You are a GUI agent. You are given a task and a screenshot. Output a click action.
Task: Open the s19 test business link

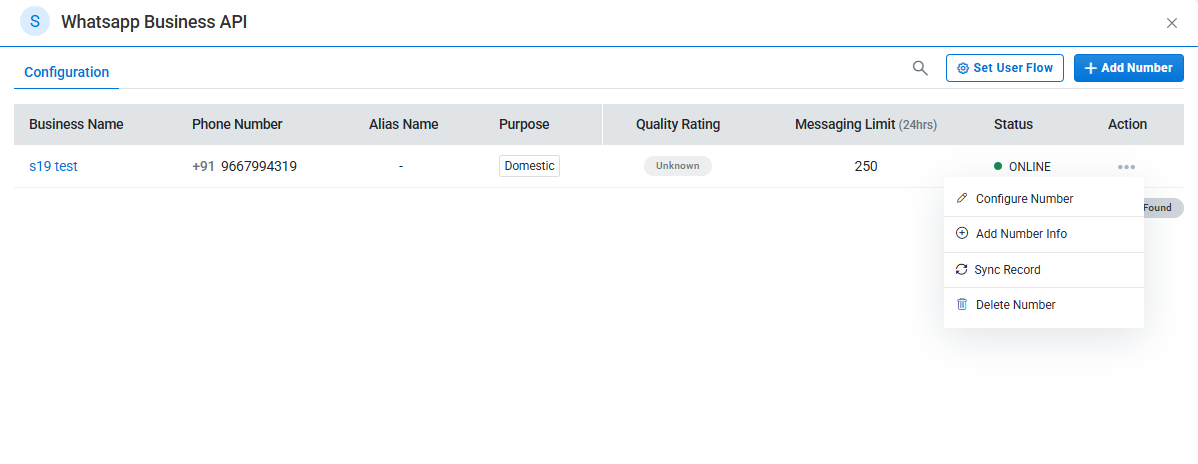(x=53, y=167)
